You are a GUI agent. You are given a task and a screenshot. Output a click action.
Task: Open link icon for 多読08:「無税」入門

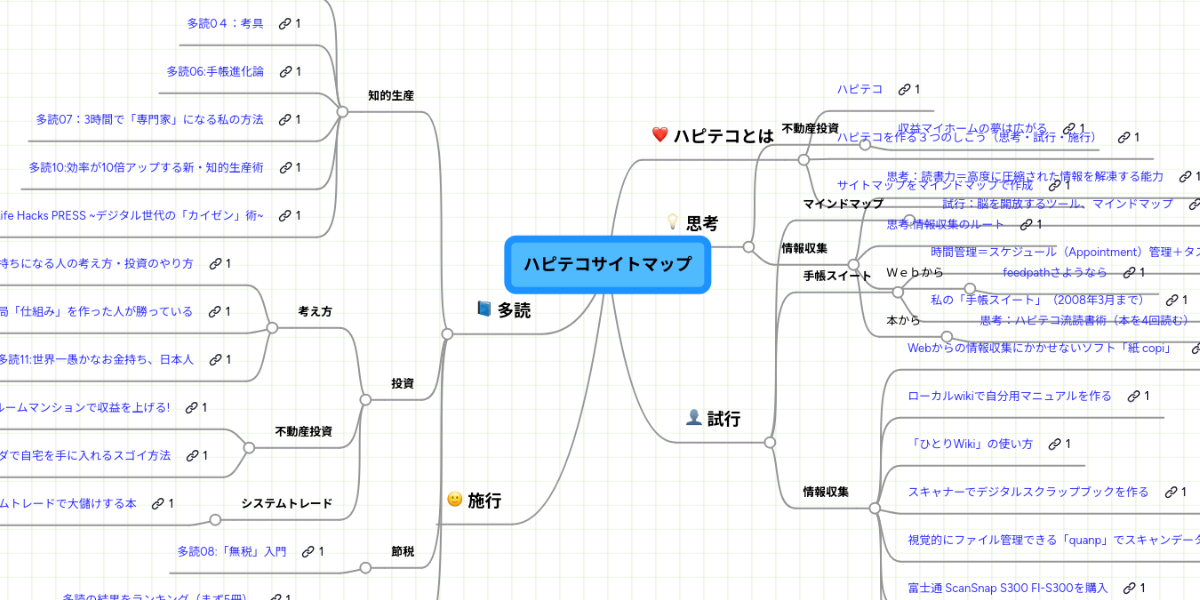click(x=307, y=551)
